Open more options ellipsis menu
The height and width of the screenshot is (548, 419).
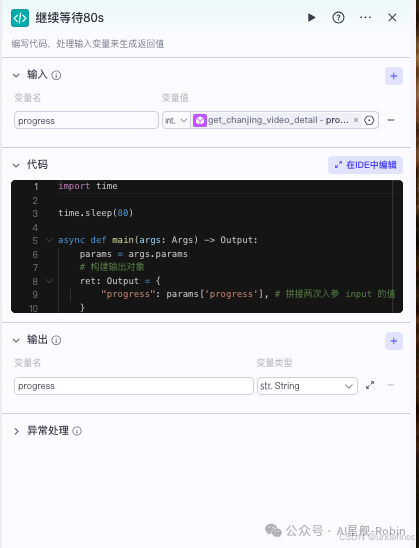[x=365, y=17]
